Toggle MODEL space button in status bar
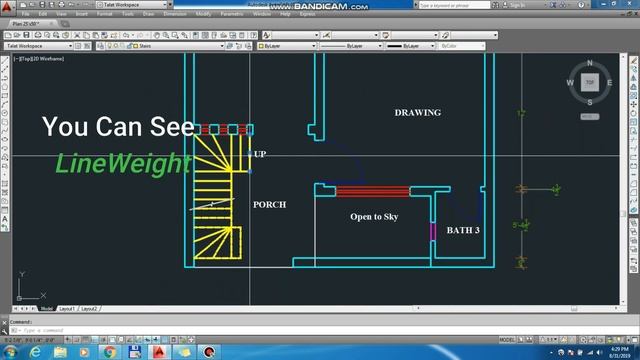This screenshot has width=640, height=360. [x=507, y=340]
